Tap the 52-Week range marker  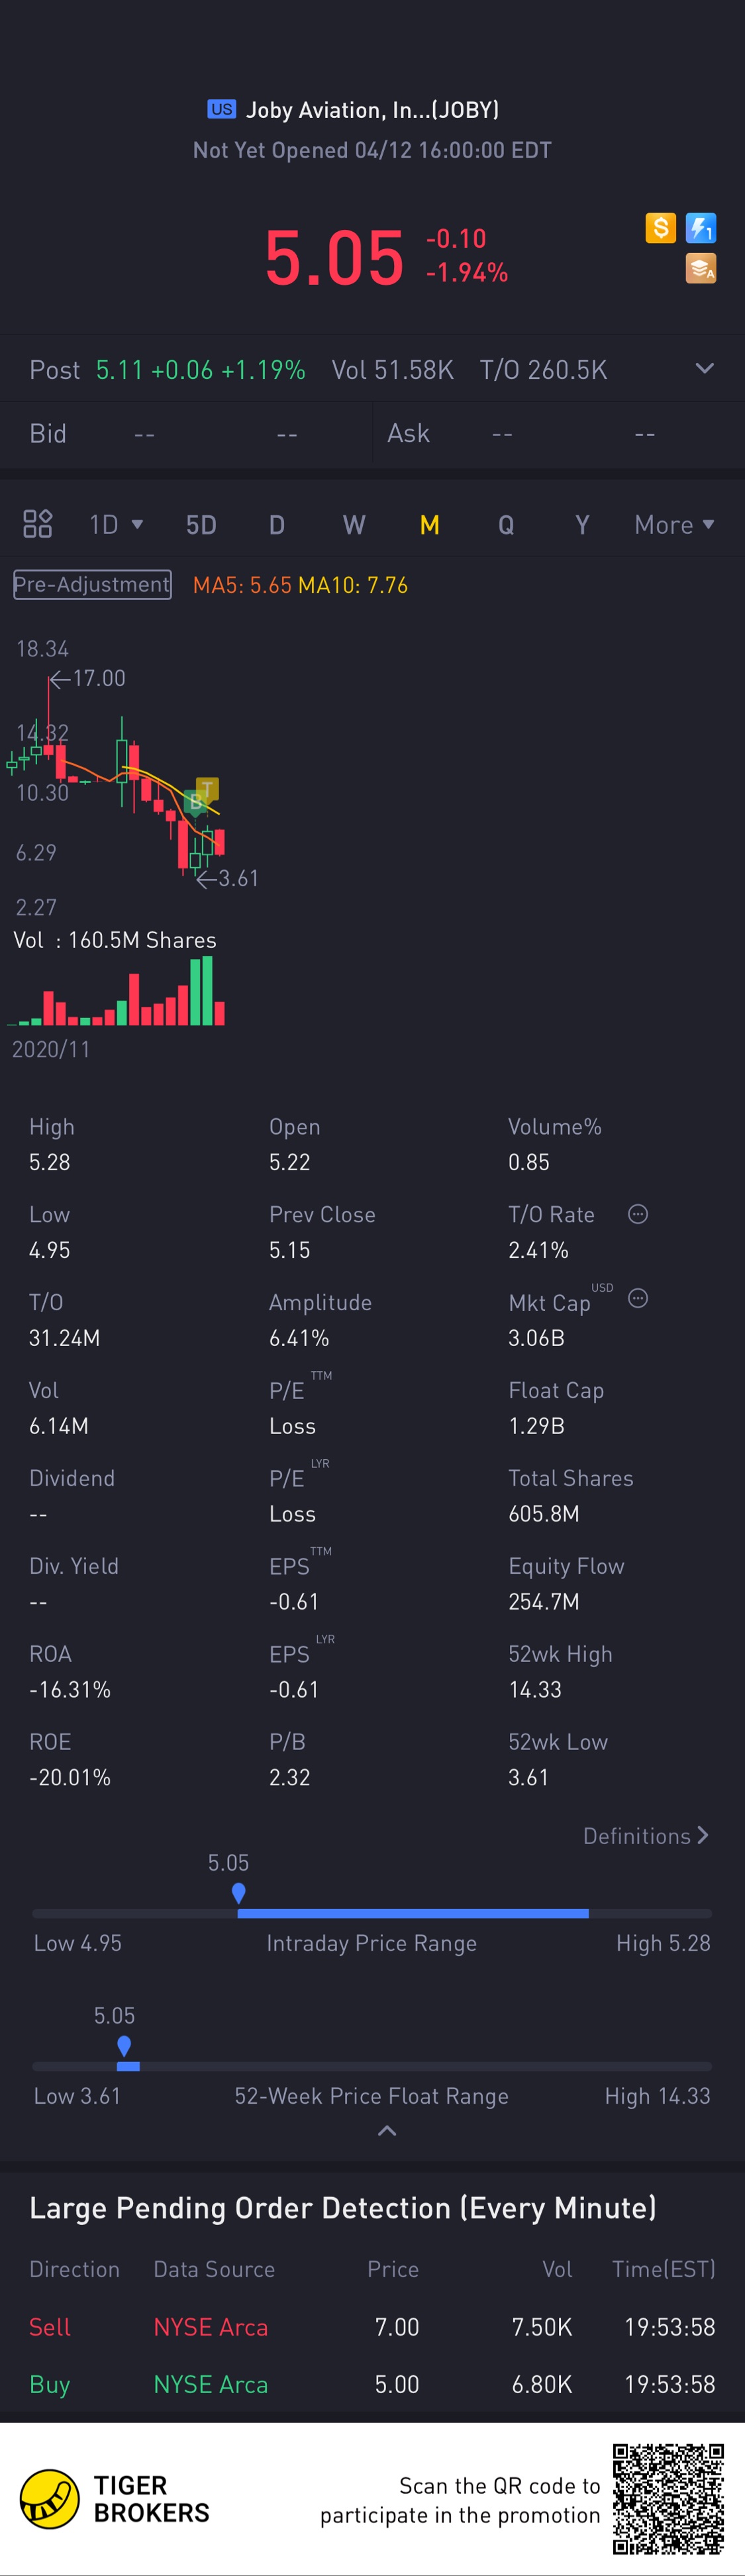(124, 2045)
